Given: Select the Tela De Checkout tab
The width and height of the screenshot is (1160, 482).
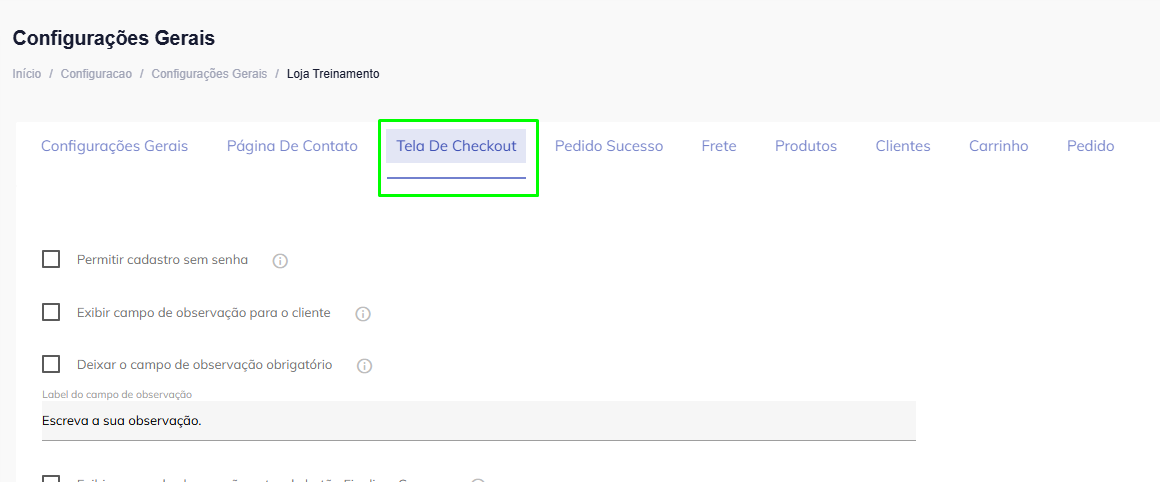Looking at the screenshot, I should tap(456, 146).
